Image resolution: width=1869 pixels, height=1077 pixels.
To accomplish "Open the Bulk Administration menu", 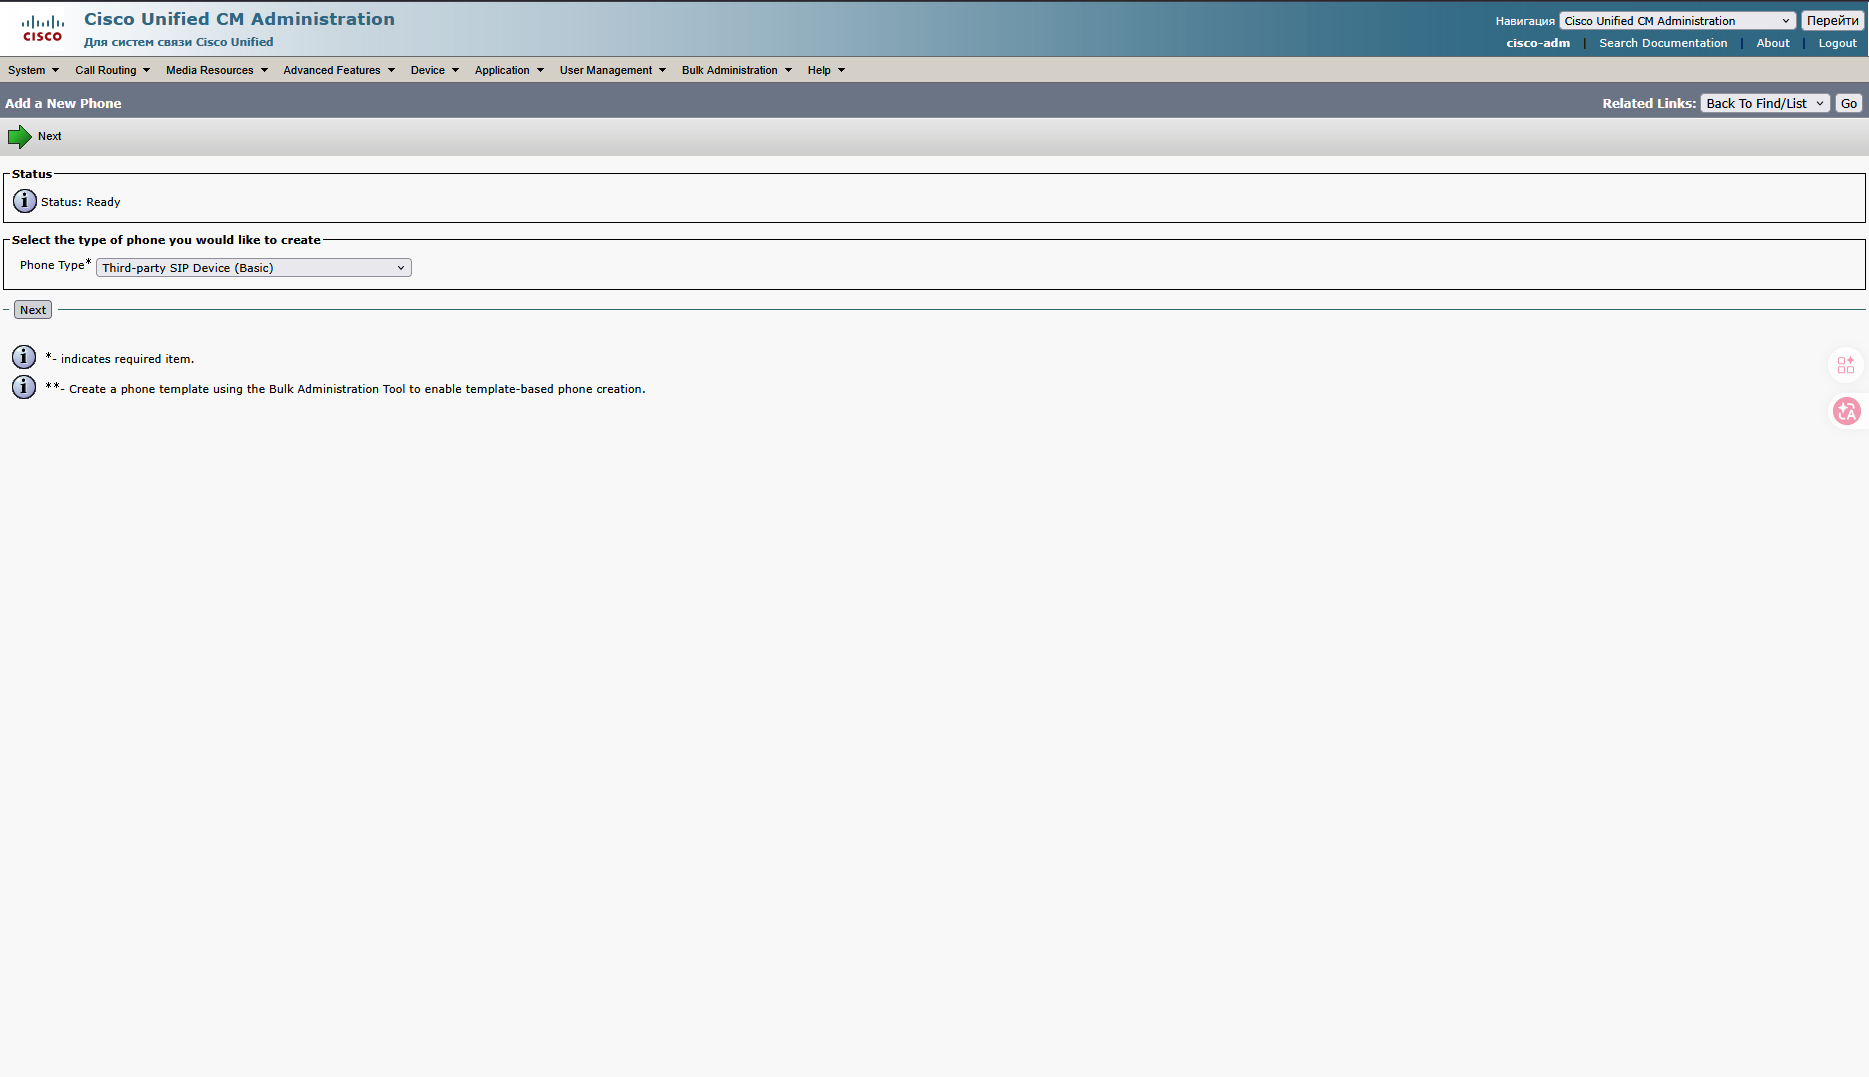I will [x=736, y=70].
